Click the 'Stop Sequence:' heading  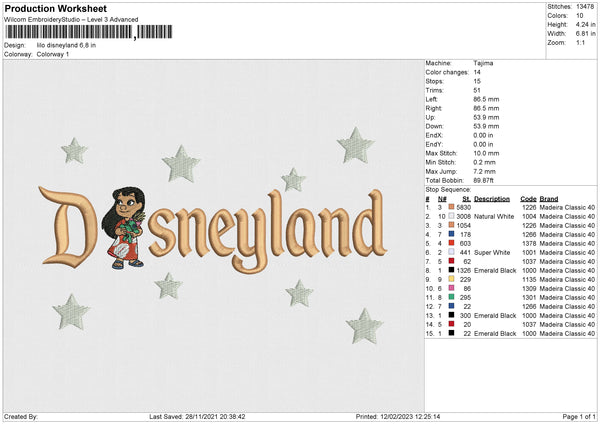(x=448, y=190)
